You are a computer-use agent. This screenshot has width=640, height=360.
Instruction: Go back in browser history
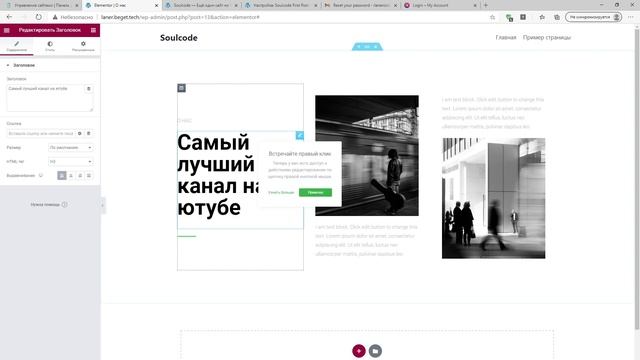coord(9,17)
